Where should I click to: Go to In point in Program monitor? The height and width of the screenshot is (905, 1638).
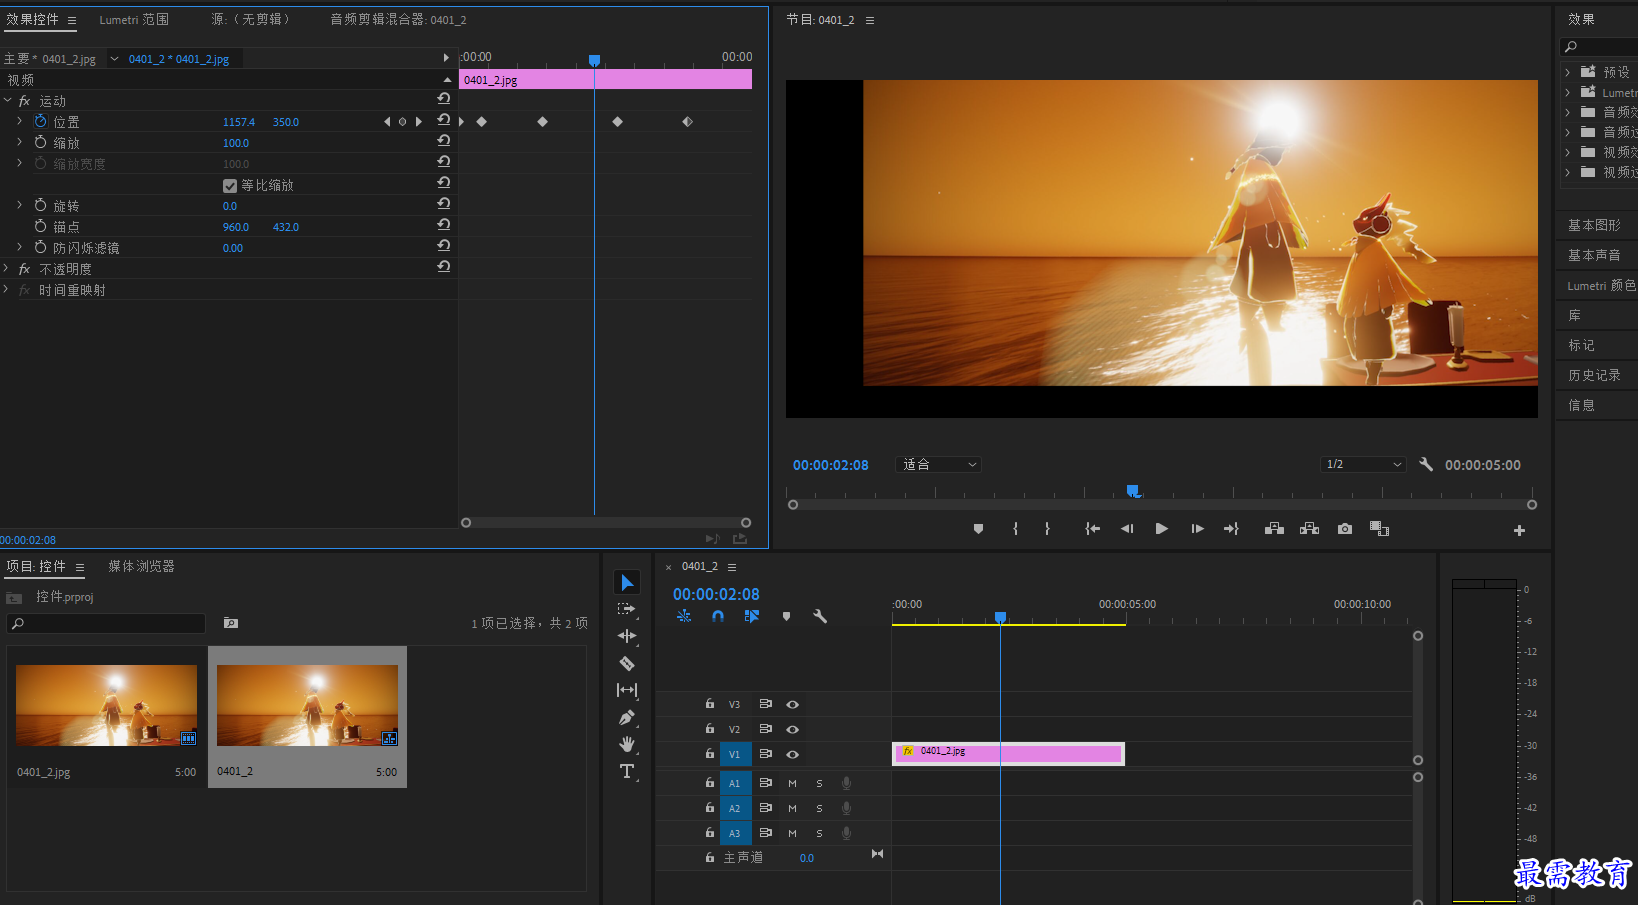(1092, 529)
